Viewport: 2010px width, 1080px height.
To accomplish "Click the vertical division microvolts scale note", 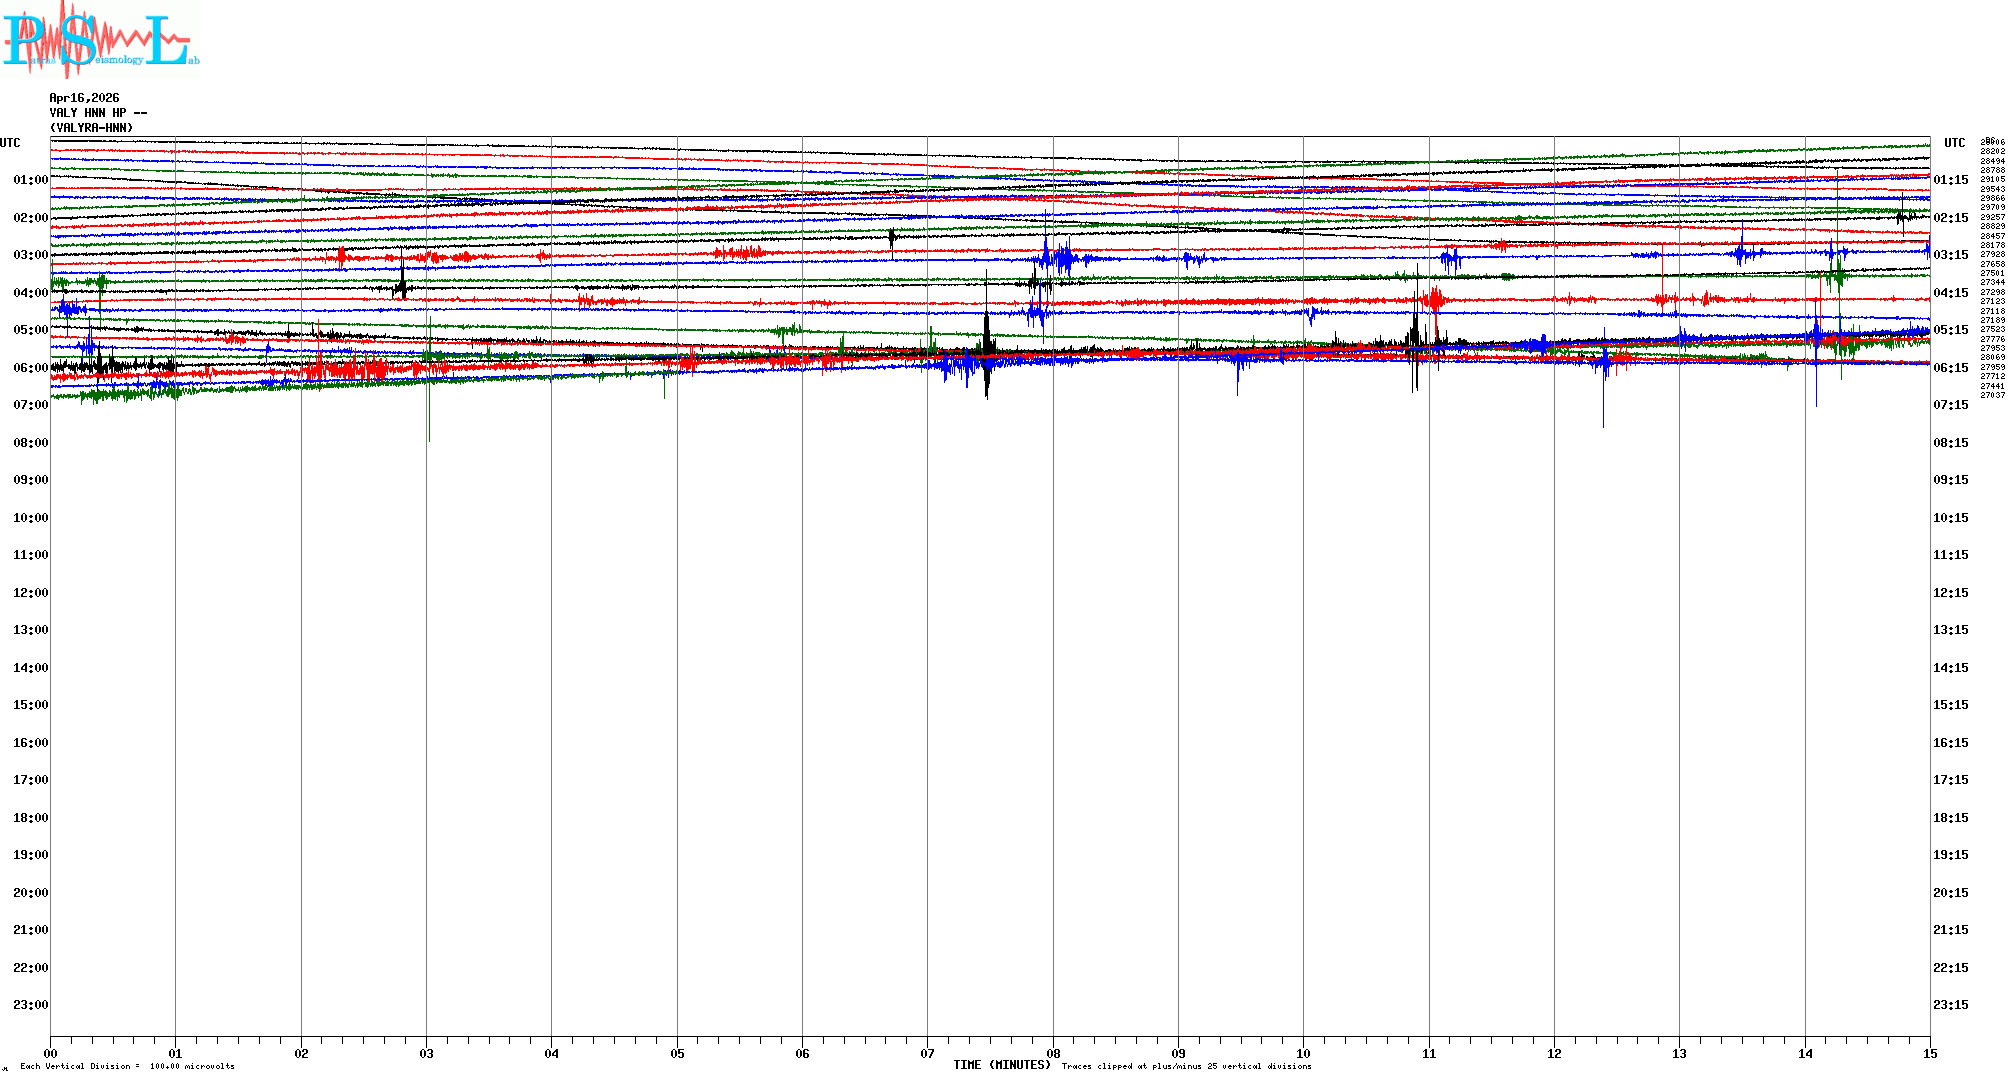I will pos(127,1066).
